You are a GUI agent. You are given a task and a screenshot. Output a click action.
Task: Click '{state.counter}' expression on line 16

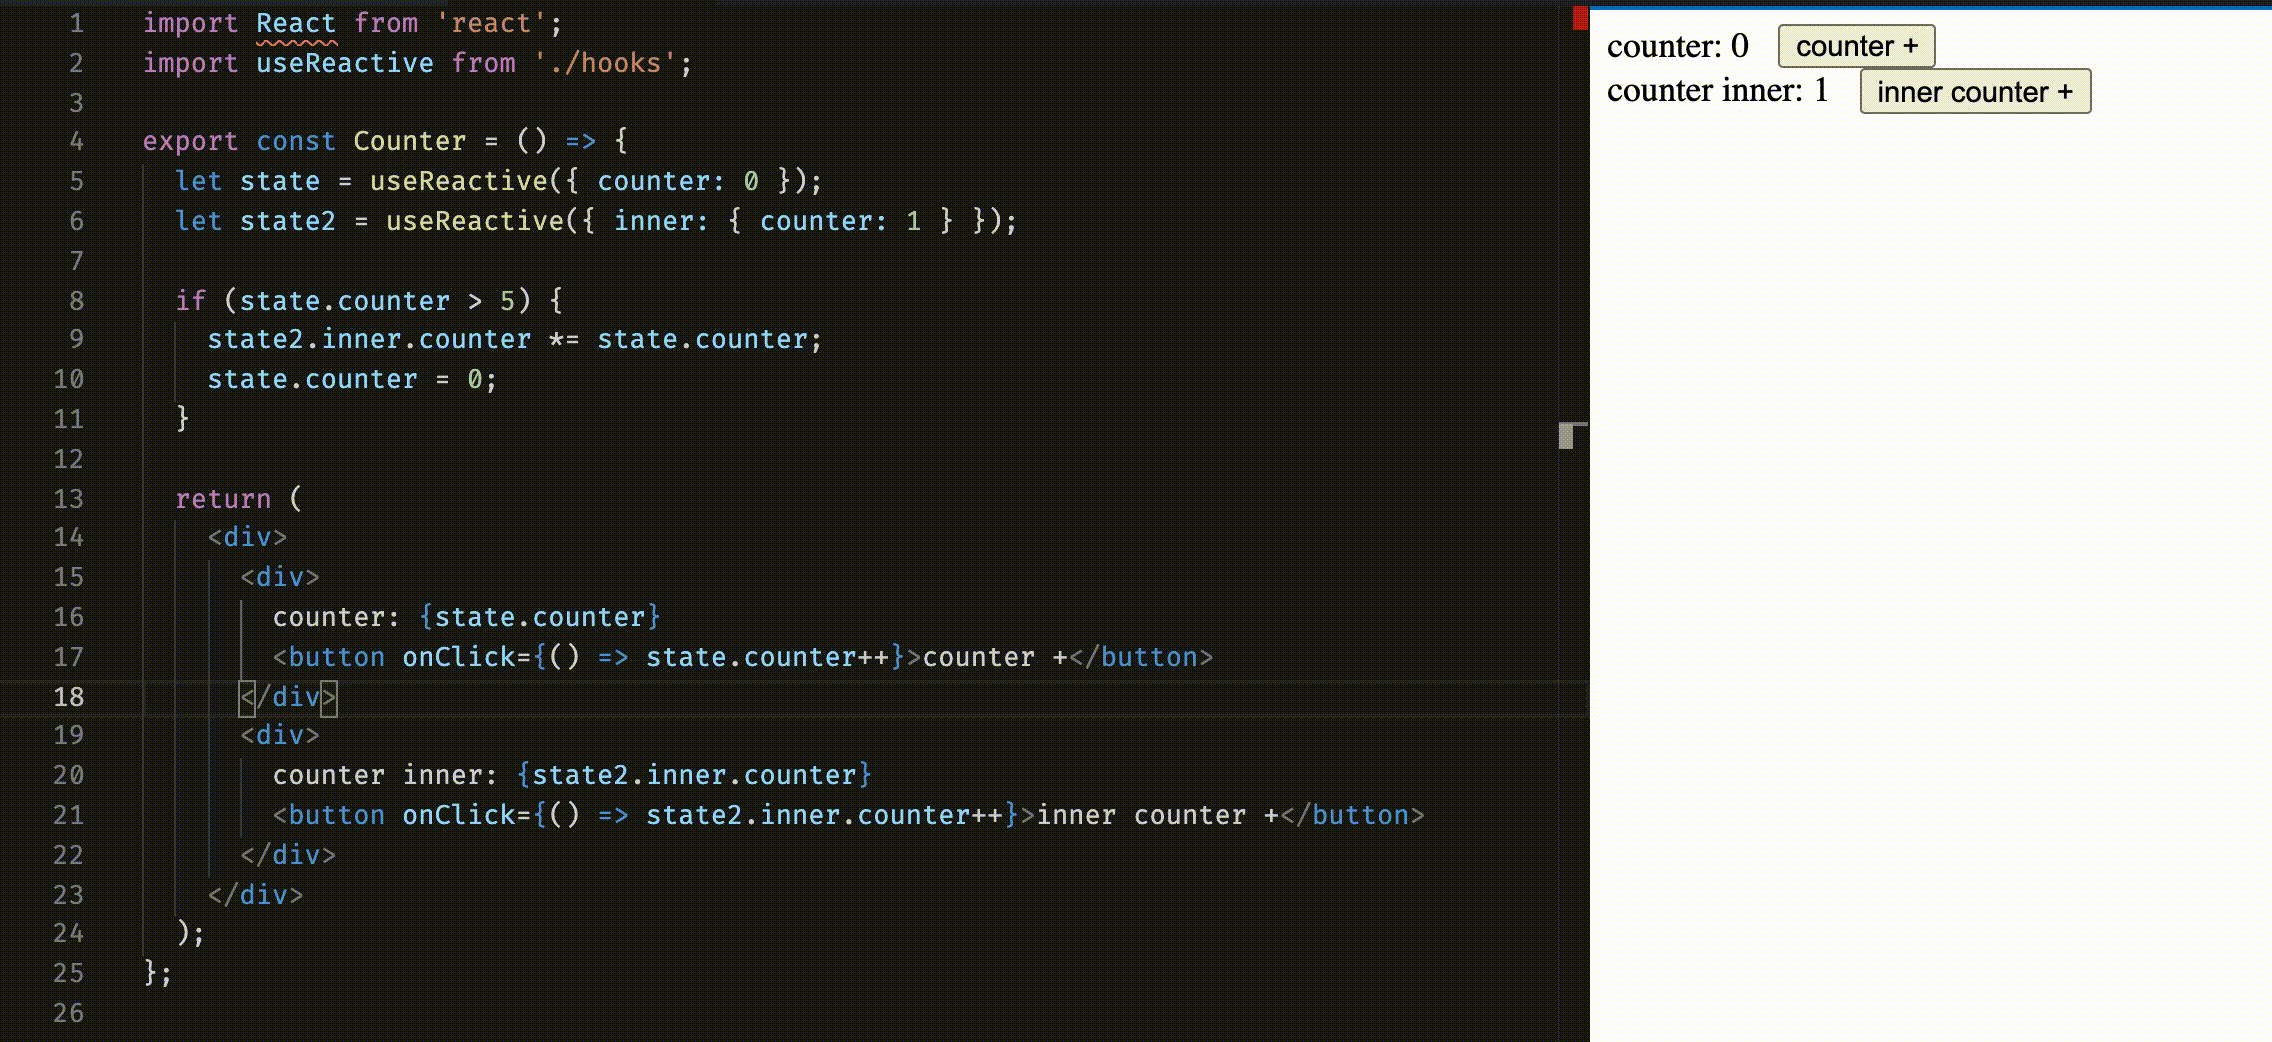tap(540, 617)
